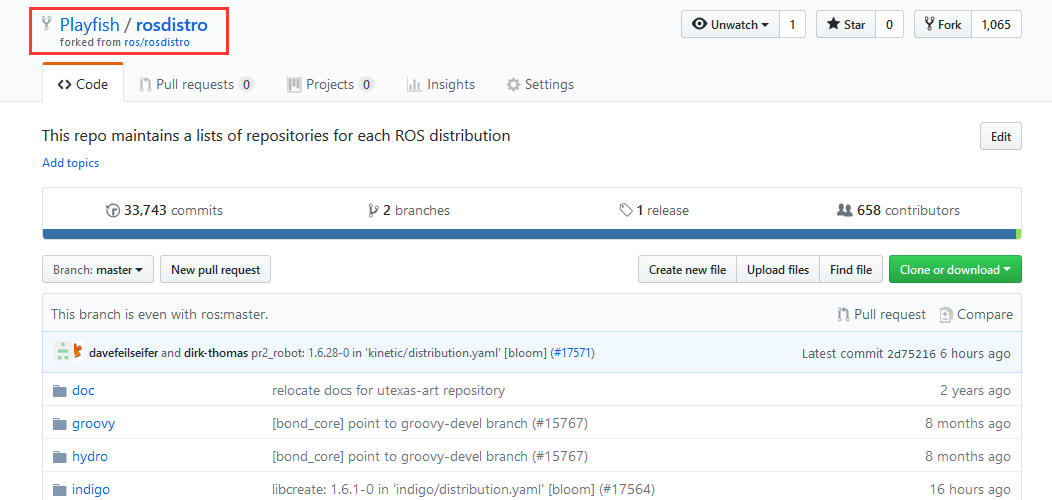The width and height of the screenshot is (1052, 500).
Task: Click Create new file button
Action: coord(687,270)
